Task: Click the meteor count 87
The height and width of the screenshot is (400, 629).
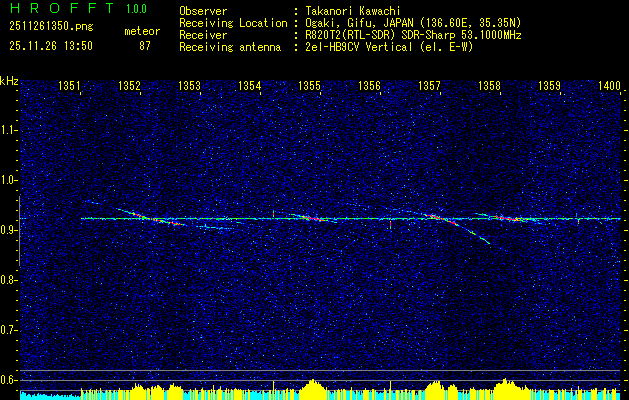Action: tap(144, 46)
